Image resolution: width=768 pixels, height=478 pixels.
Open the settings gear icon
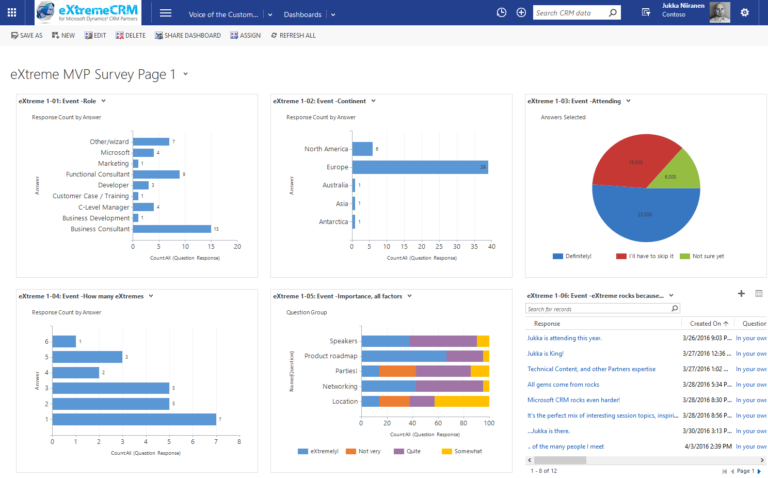(x=744, y=13)
